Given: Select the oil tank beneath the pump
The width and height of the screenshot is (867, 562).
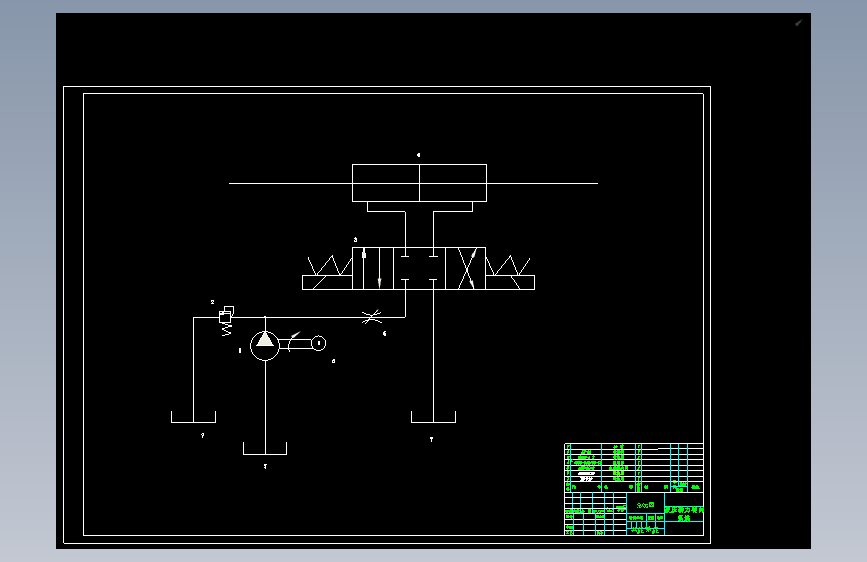Looking at the screenshot, I should point(265,449).
